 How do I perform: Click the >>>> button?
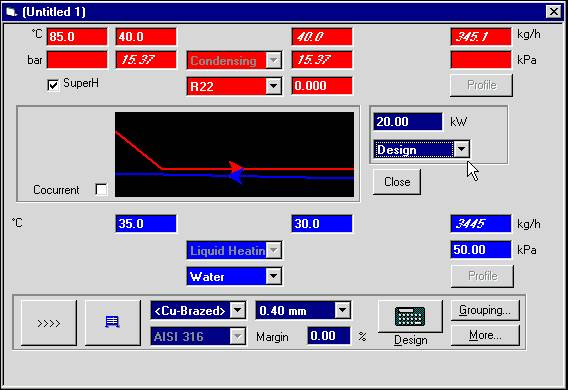tap(49, 322)
